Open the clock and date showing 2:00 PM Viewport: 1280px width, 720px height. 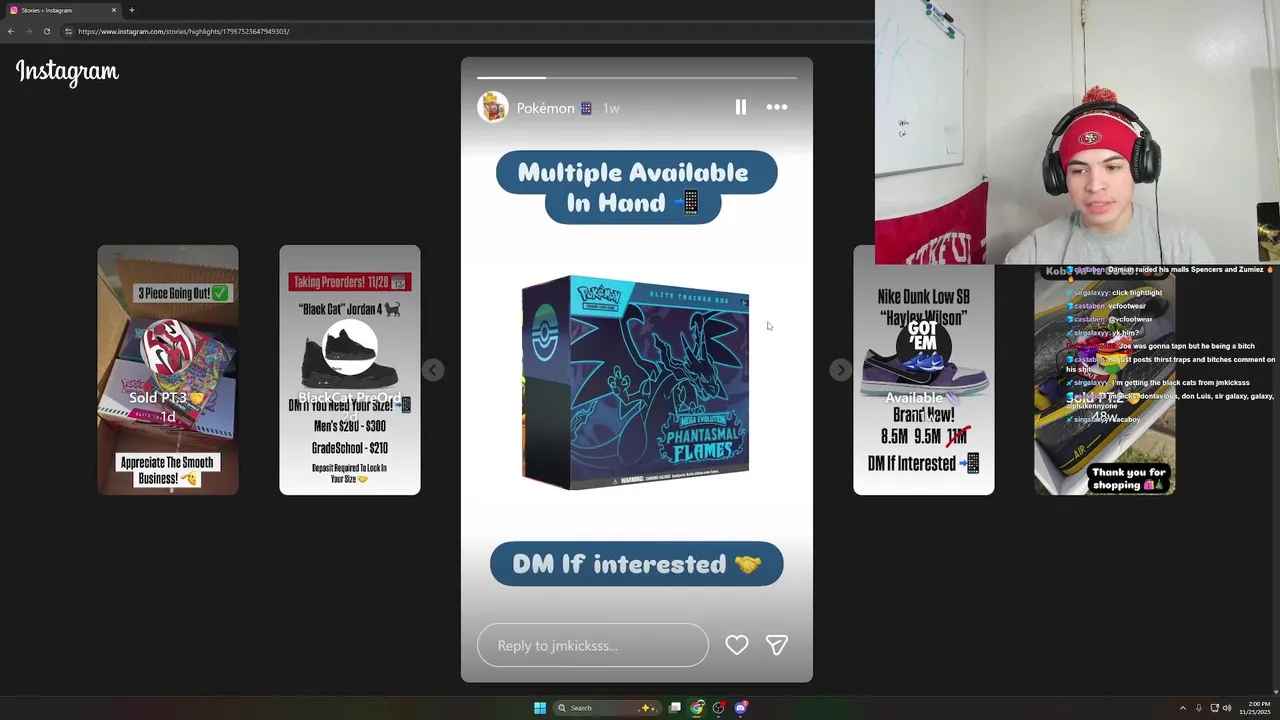(x=1256, y=708)
